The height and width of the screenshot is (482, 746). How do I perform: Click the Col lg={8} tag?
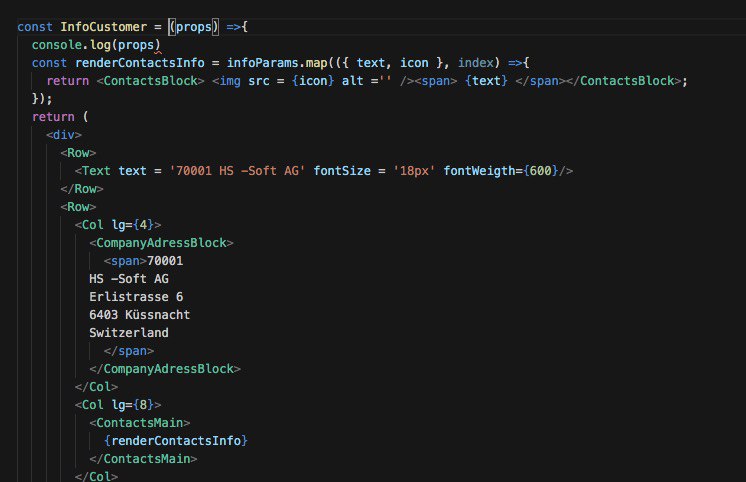pyautogui.click(x=118, y=405)
